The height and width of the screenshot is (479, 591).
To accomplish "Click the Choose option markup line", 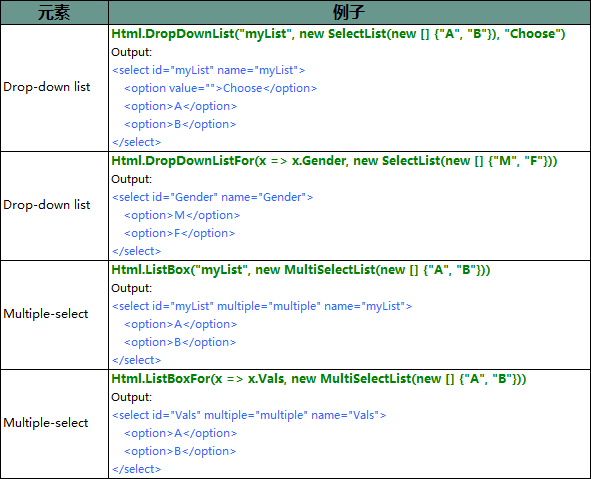I will click(x=220, y=88).
